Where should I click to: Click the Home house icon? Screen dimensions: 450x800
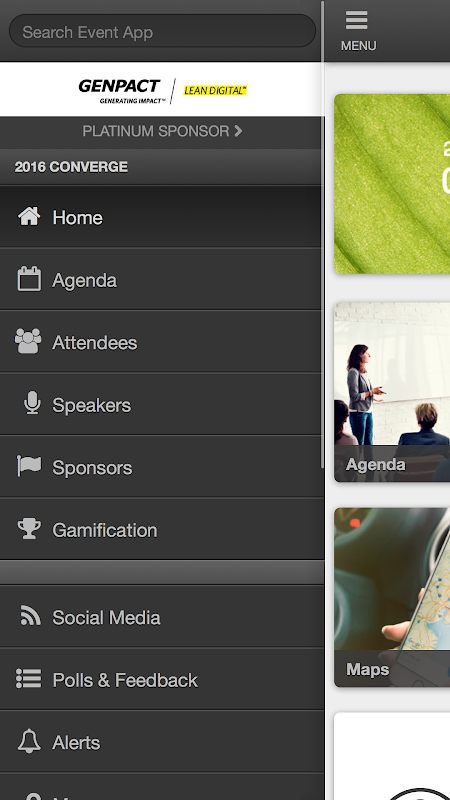coord(29,217)
